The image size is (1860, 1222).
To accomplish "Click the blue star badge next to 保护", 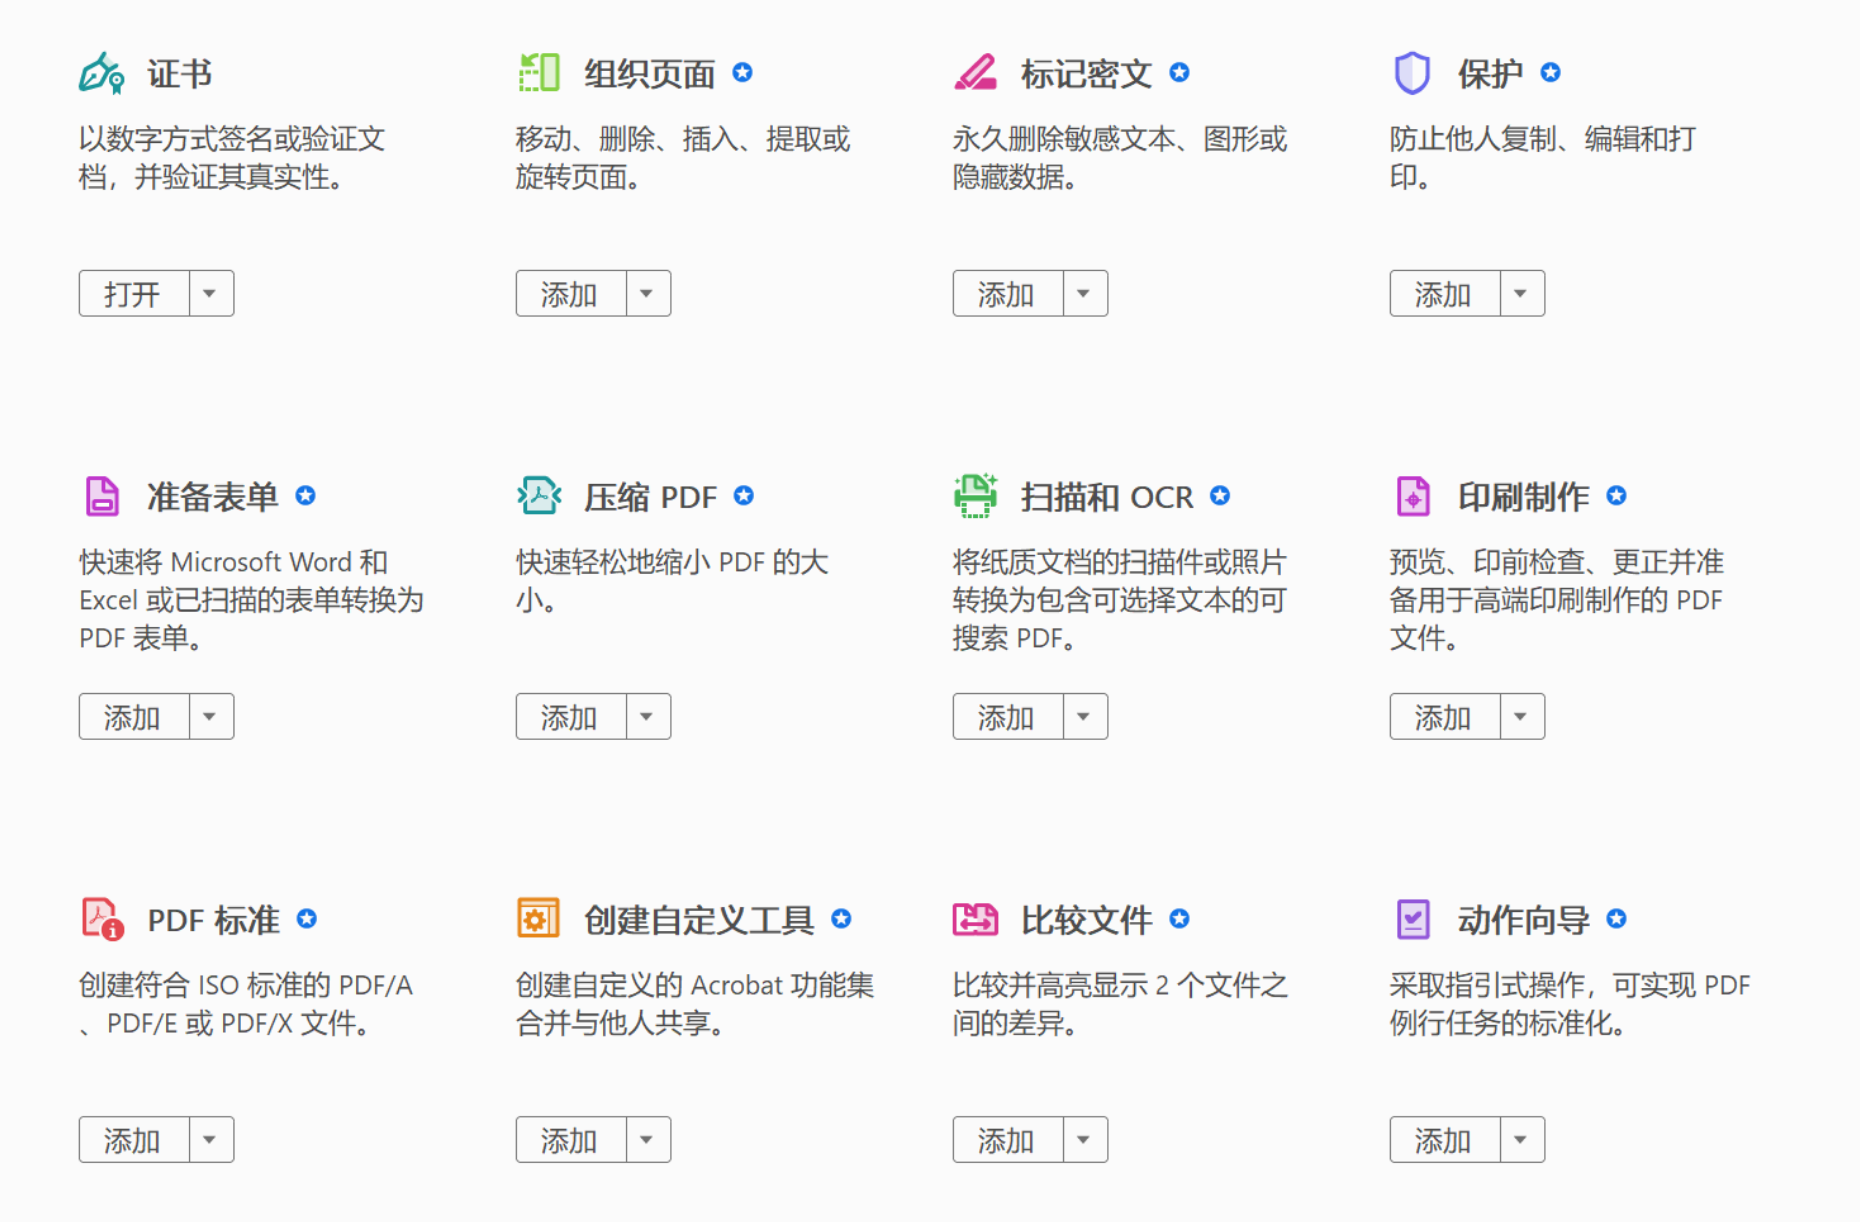I will (1550, 72).
